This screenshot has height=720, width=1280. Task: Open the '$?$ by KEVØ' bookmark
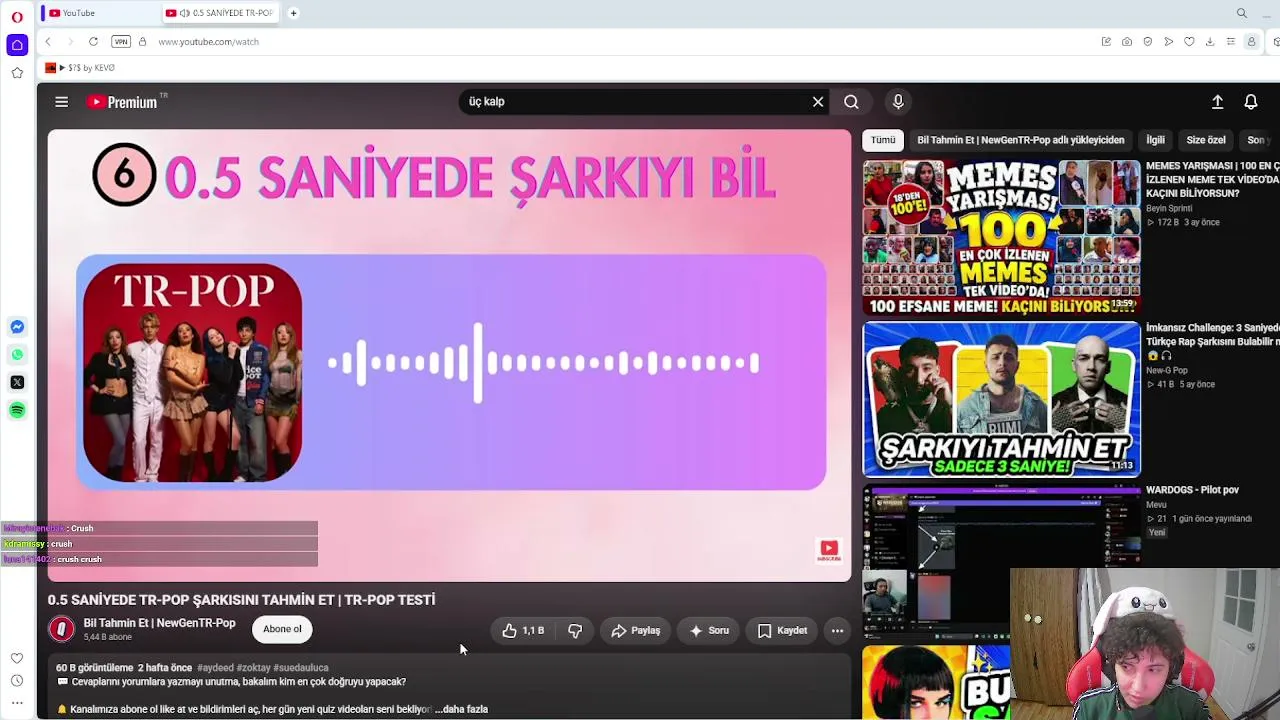coord(80,68)
